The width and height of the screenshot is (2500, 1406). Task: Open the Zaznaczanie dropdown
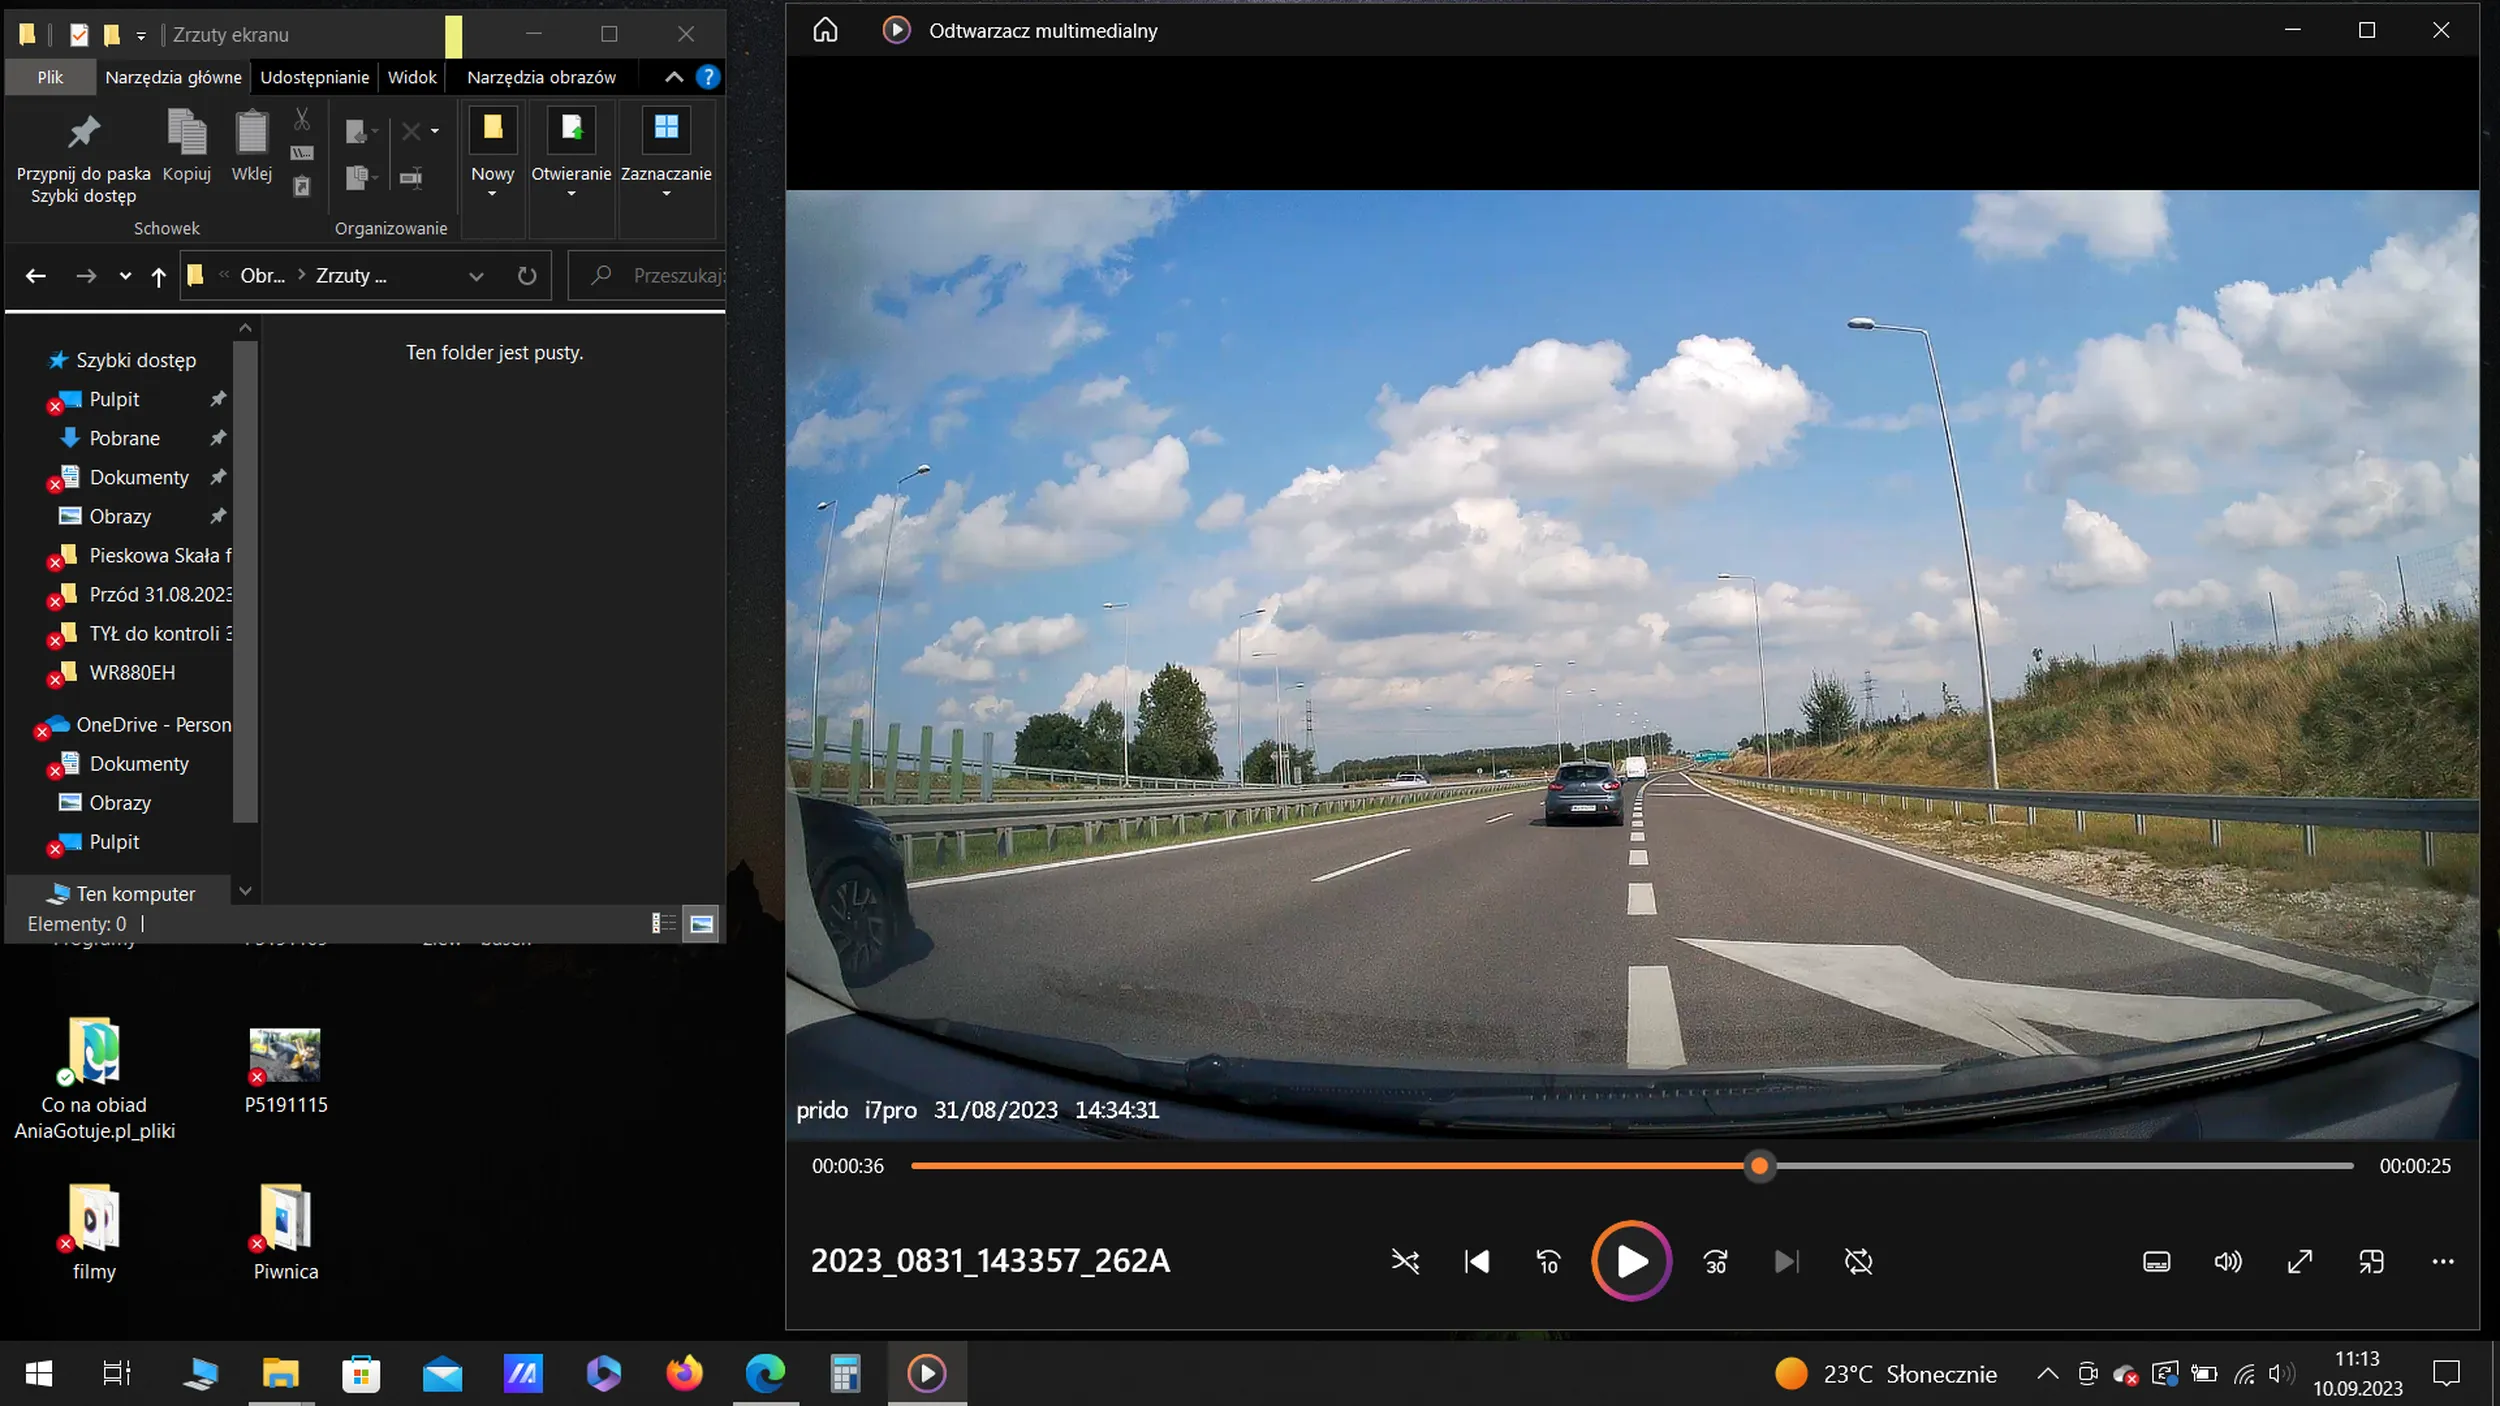click(x=667, y=191)
